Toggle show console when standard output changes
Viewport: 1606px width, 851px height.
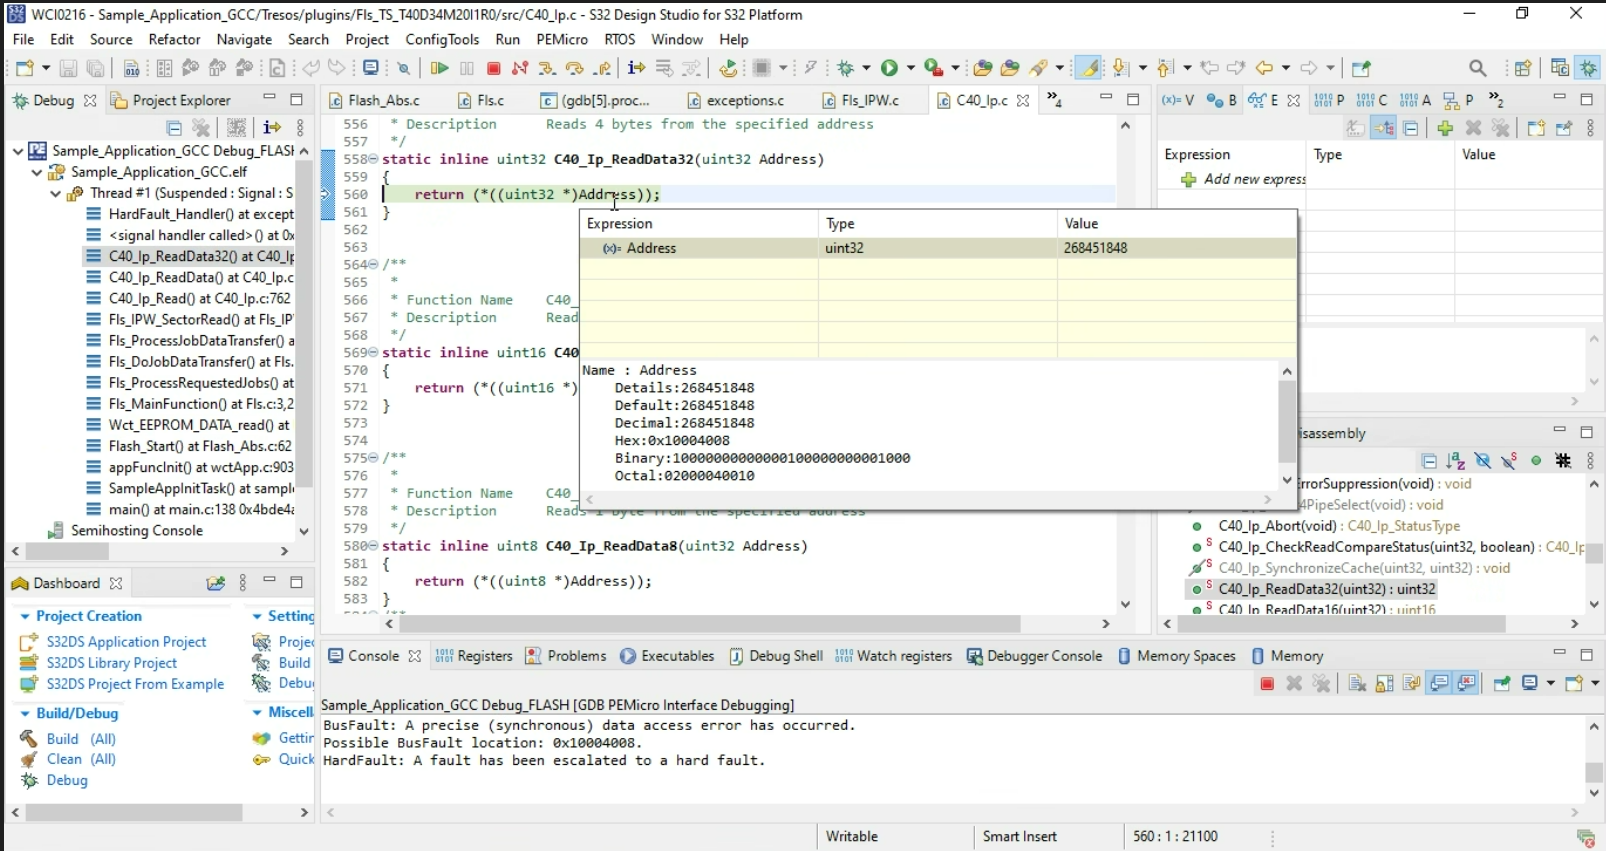(x=1439, y=684)
